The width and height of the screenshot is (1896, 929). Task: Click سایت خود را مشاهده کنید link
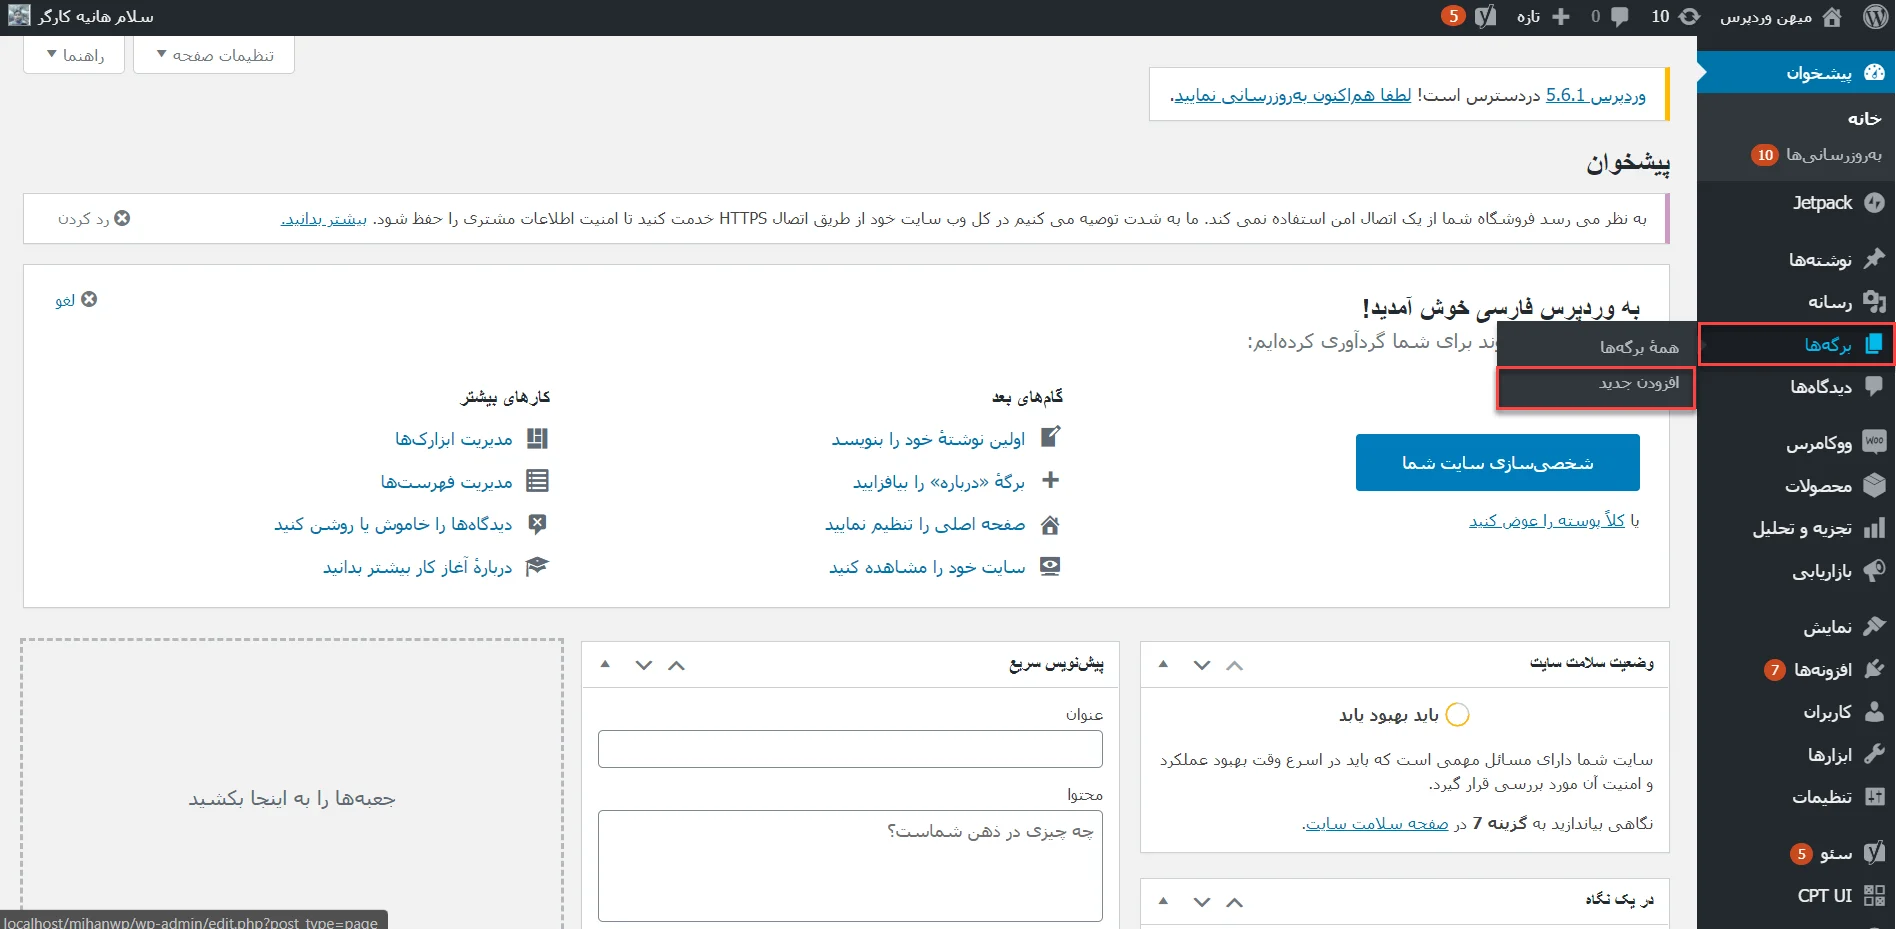[927, 567]
